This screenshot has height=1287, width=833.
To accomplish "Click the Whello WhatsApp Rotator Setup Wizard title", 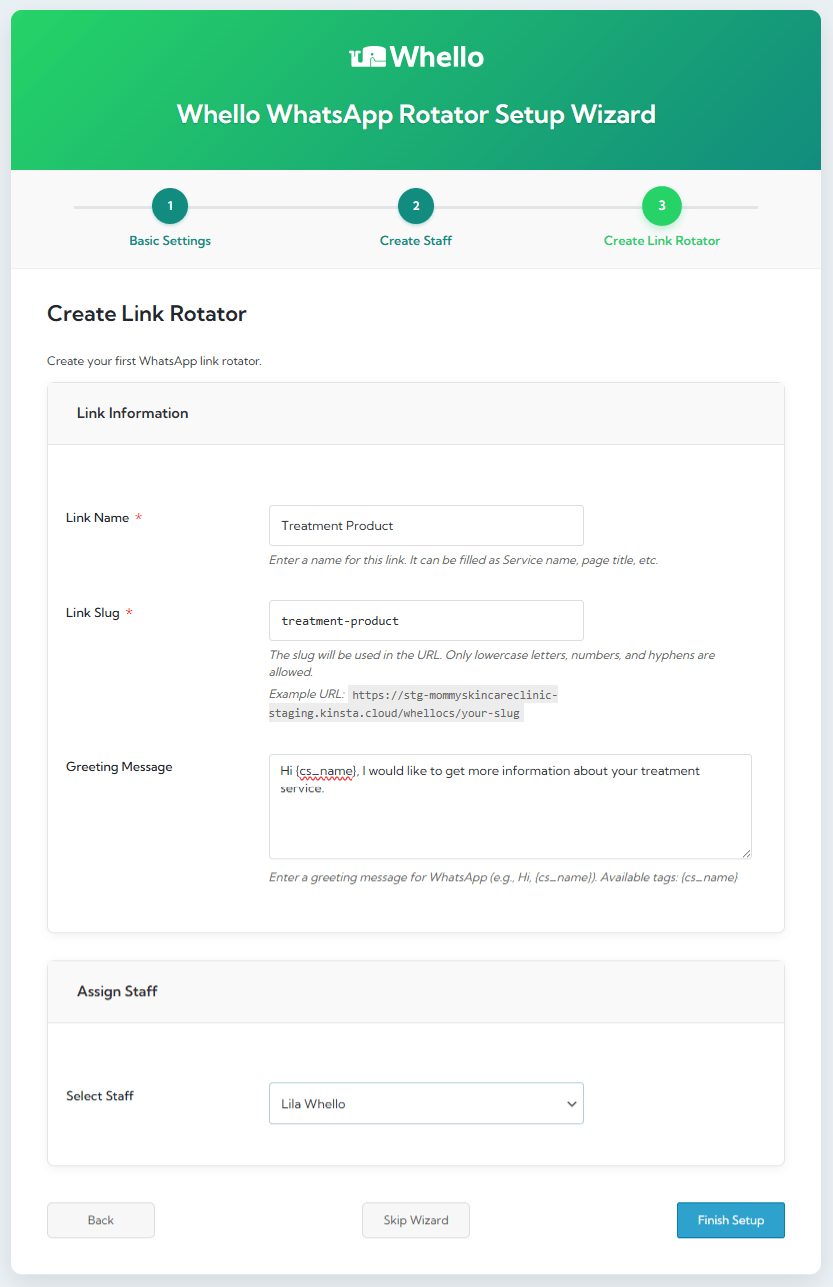I will point(416,114).
